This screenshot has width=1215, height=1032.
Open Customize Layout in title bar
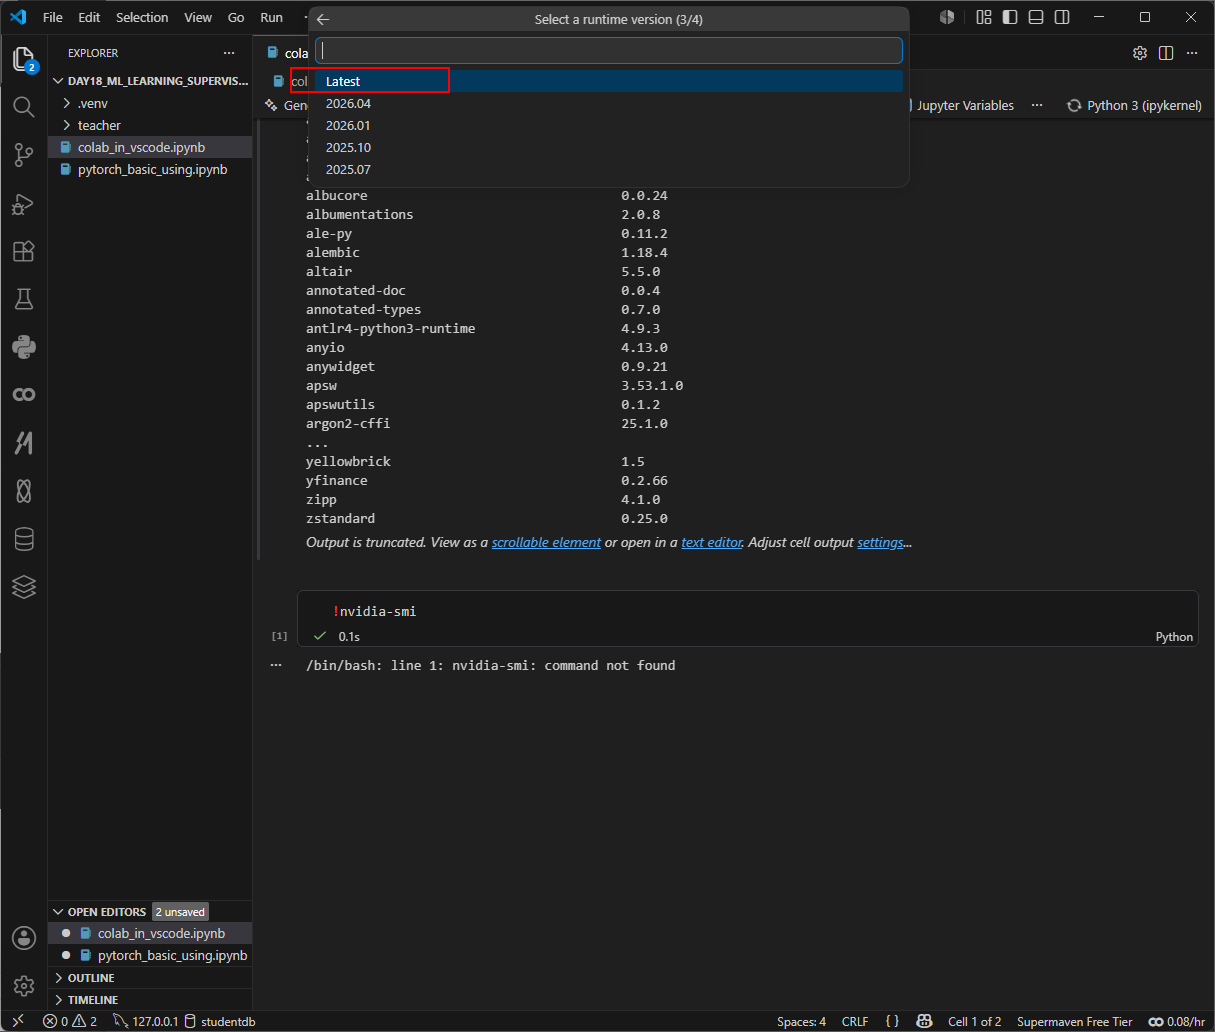coord(984,17)
